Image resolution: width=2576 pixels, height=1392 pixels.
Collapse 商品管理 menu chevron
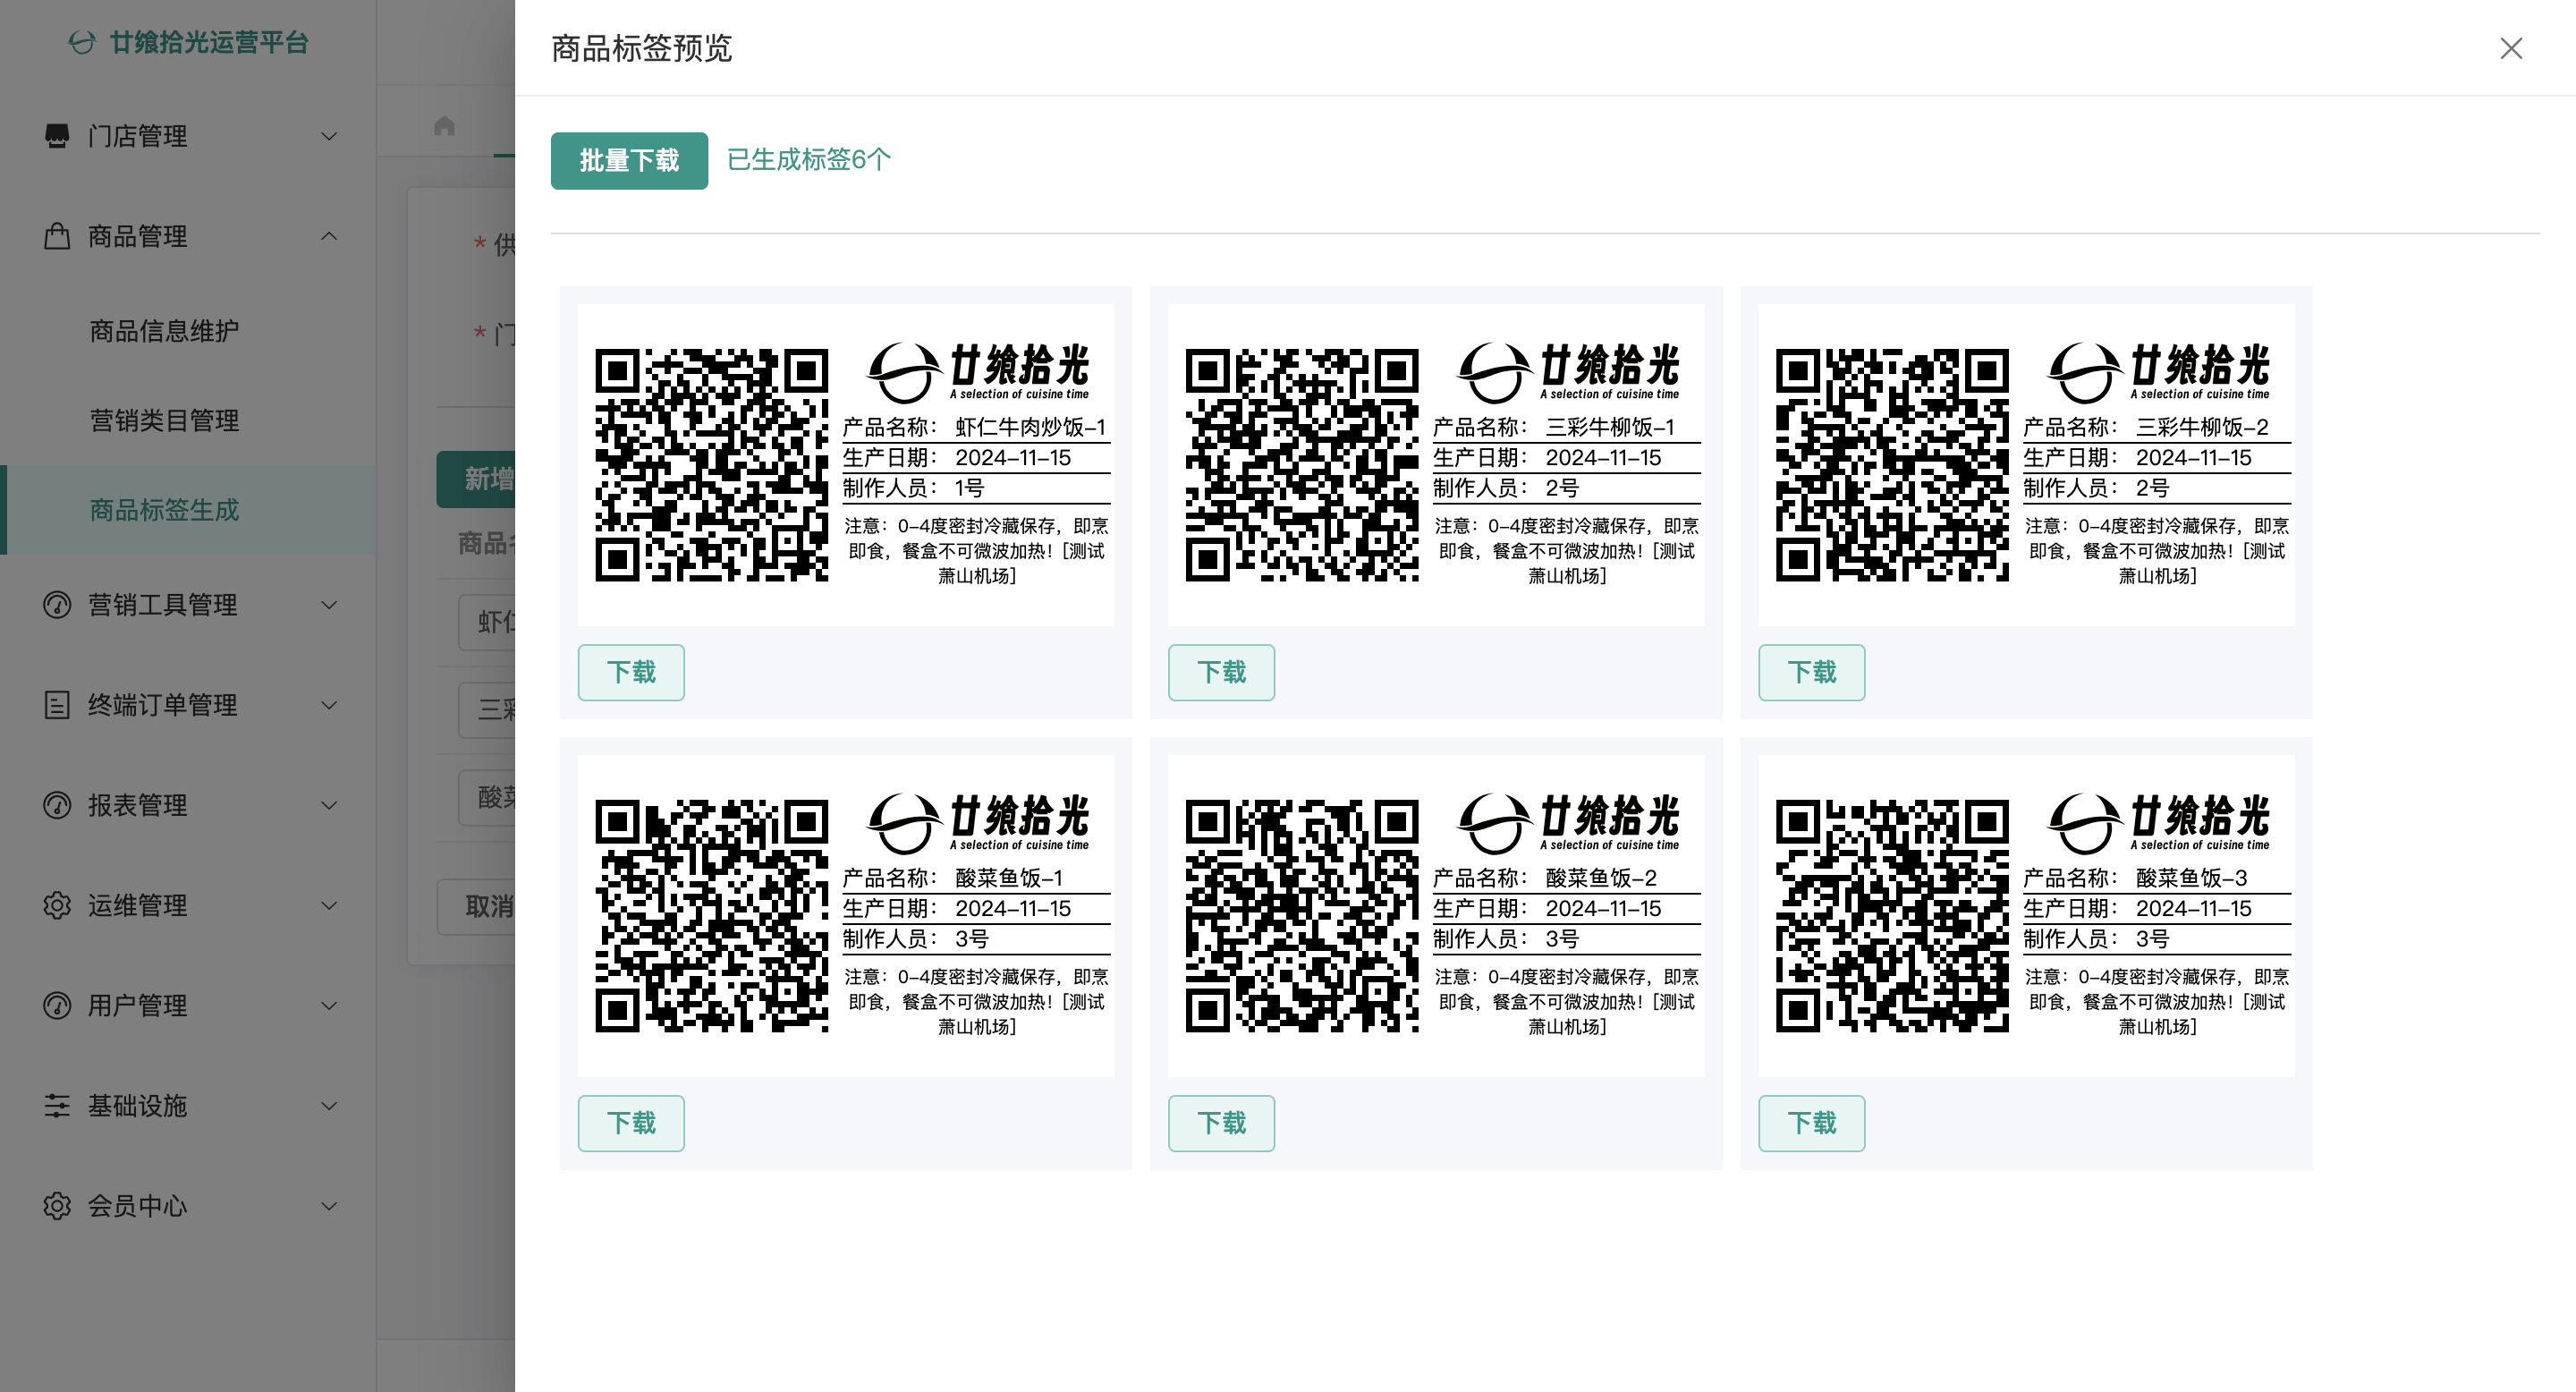[x=329, y=236]
